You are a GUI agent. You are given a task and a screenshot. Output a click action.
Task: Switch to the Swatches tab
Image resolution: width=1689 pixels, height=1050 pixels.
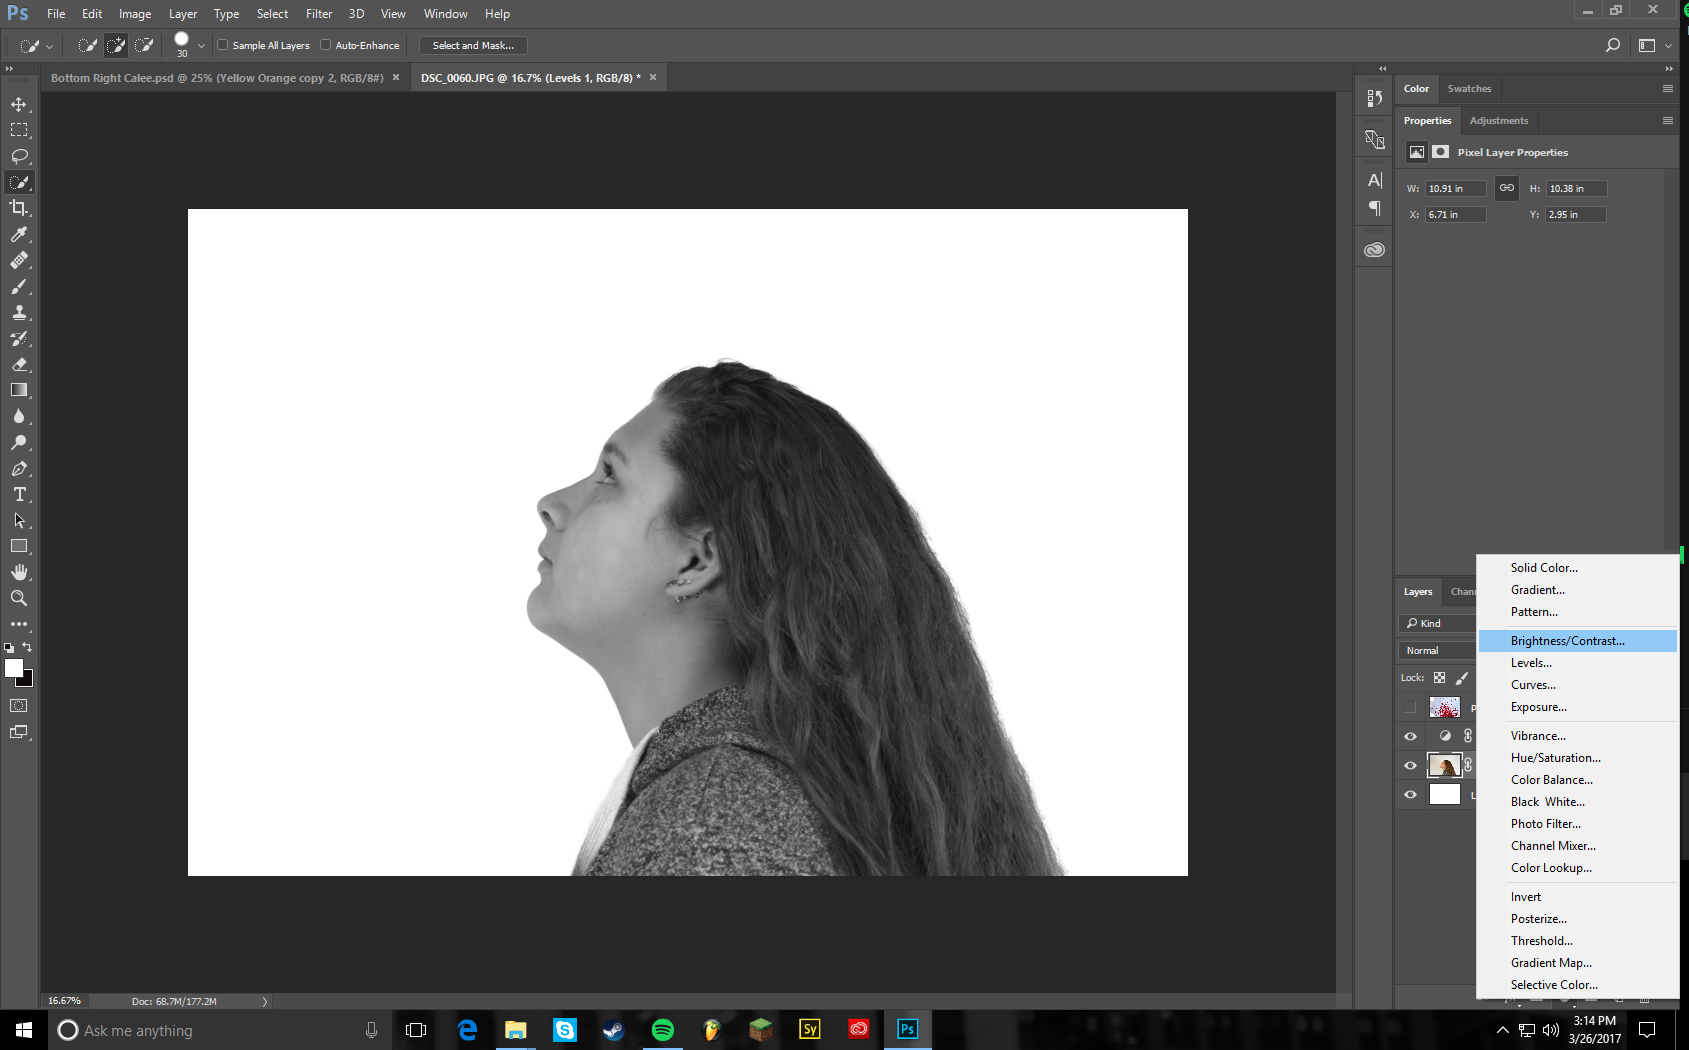[x=1469, y=89]
